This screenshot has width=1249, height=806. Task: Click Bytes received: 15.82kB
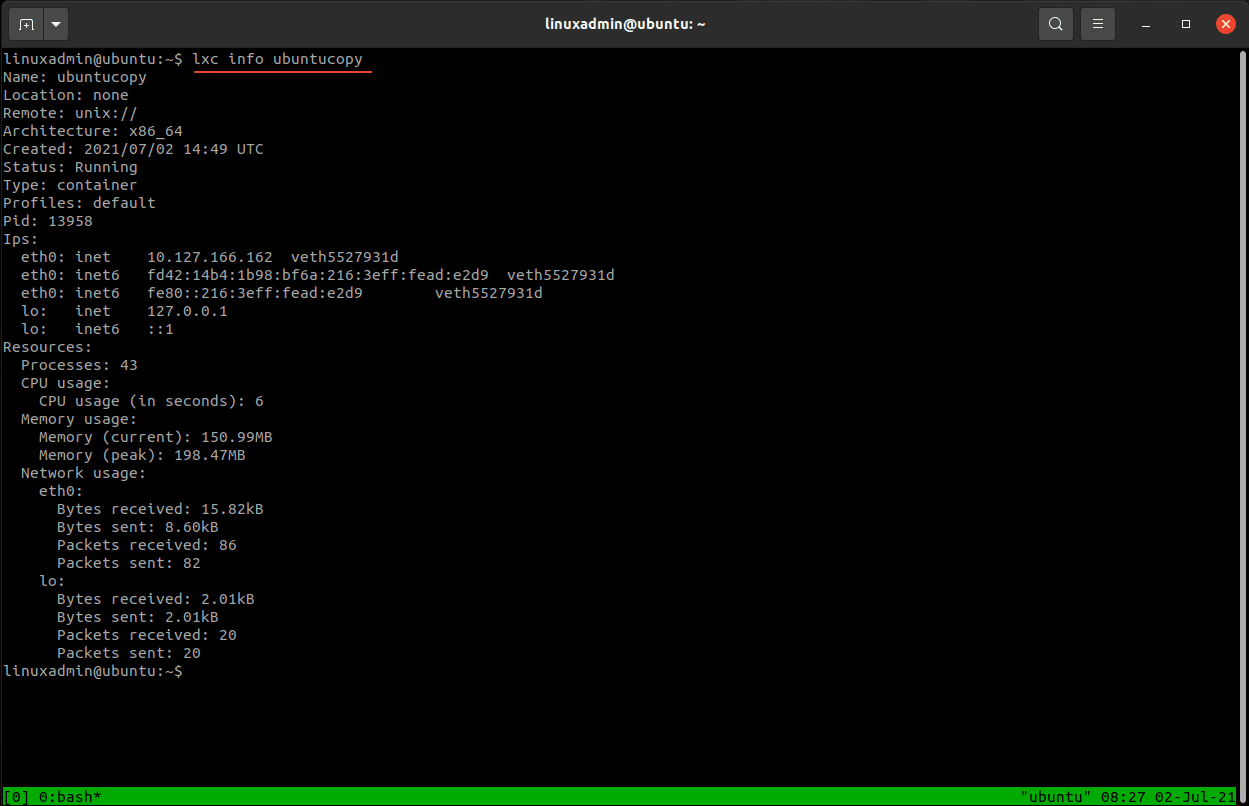[x=160, y=509]
